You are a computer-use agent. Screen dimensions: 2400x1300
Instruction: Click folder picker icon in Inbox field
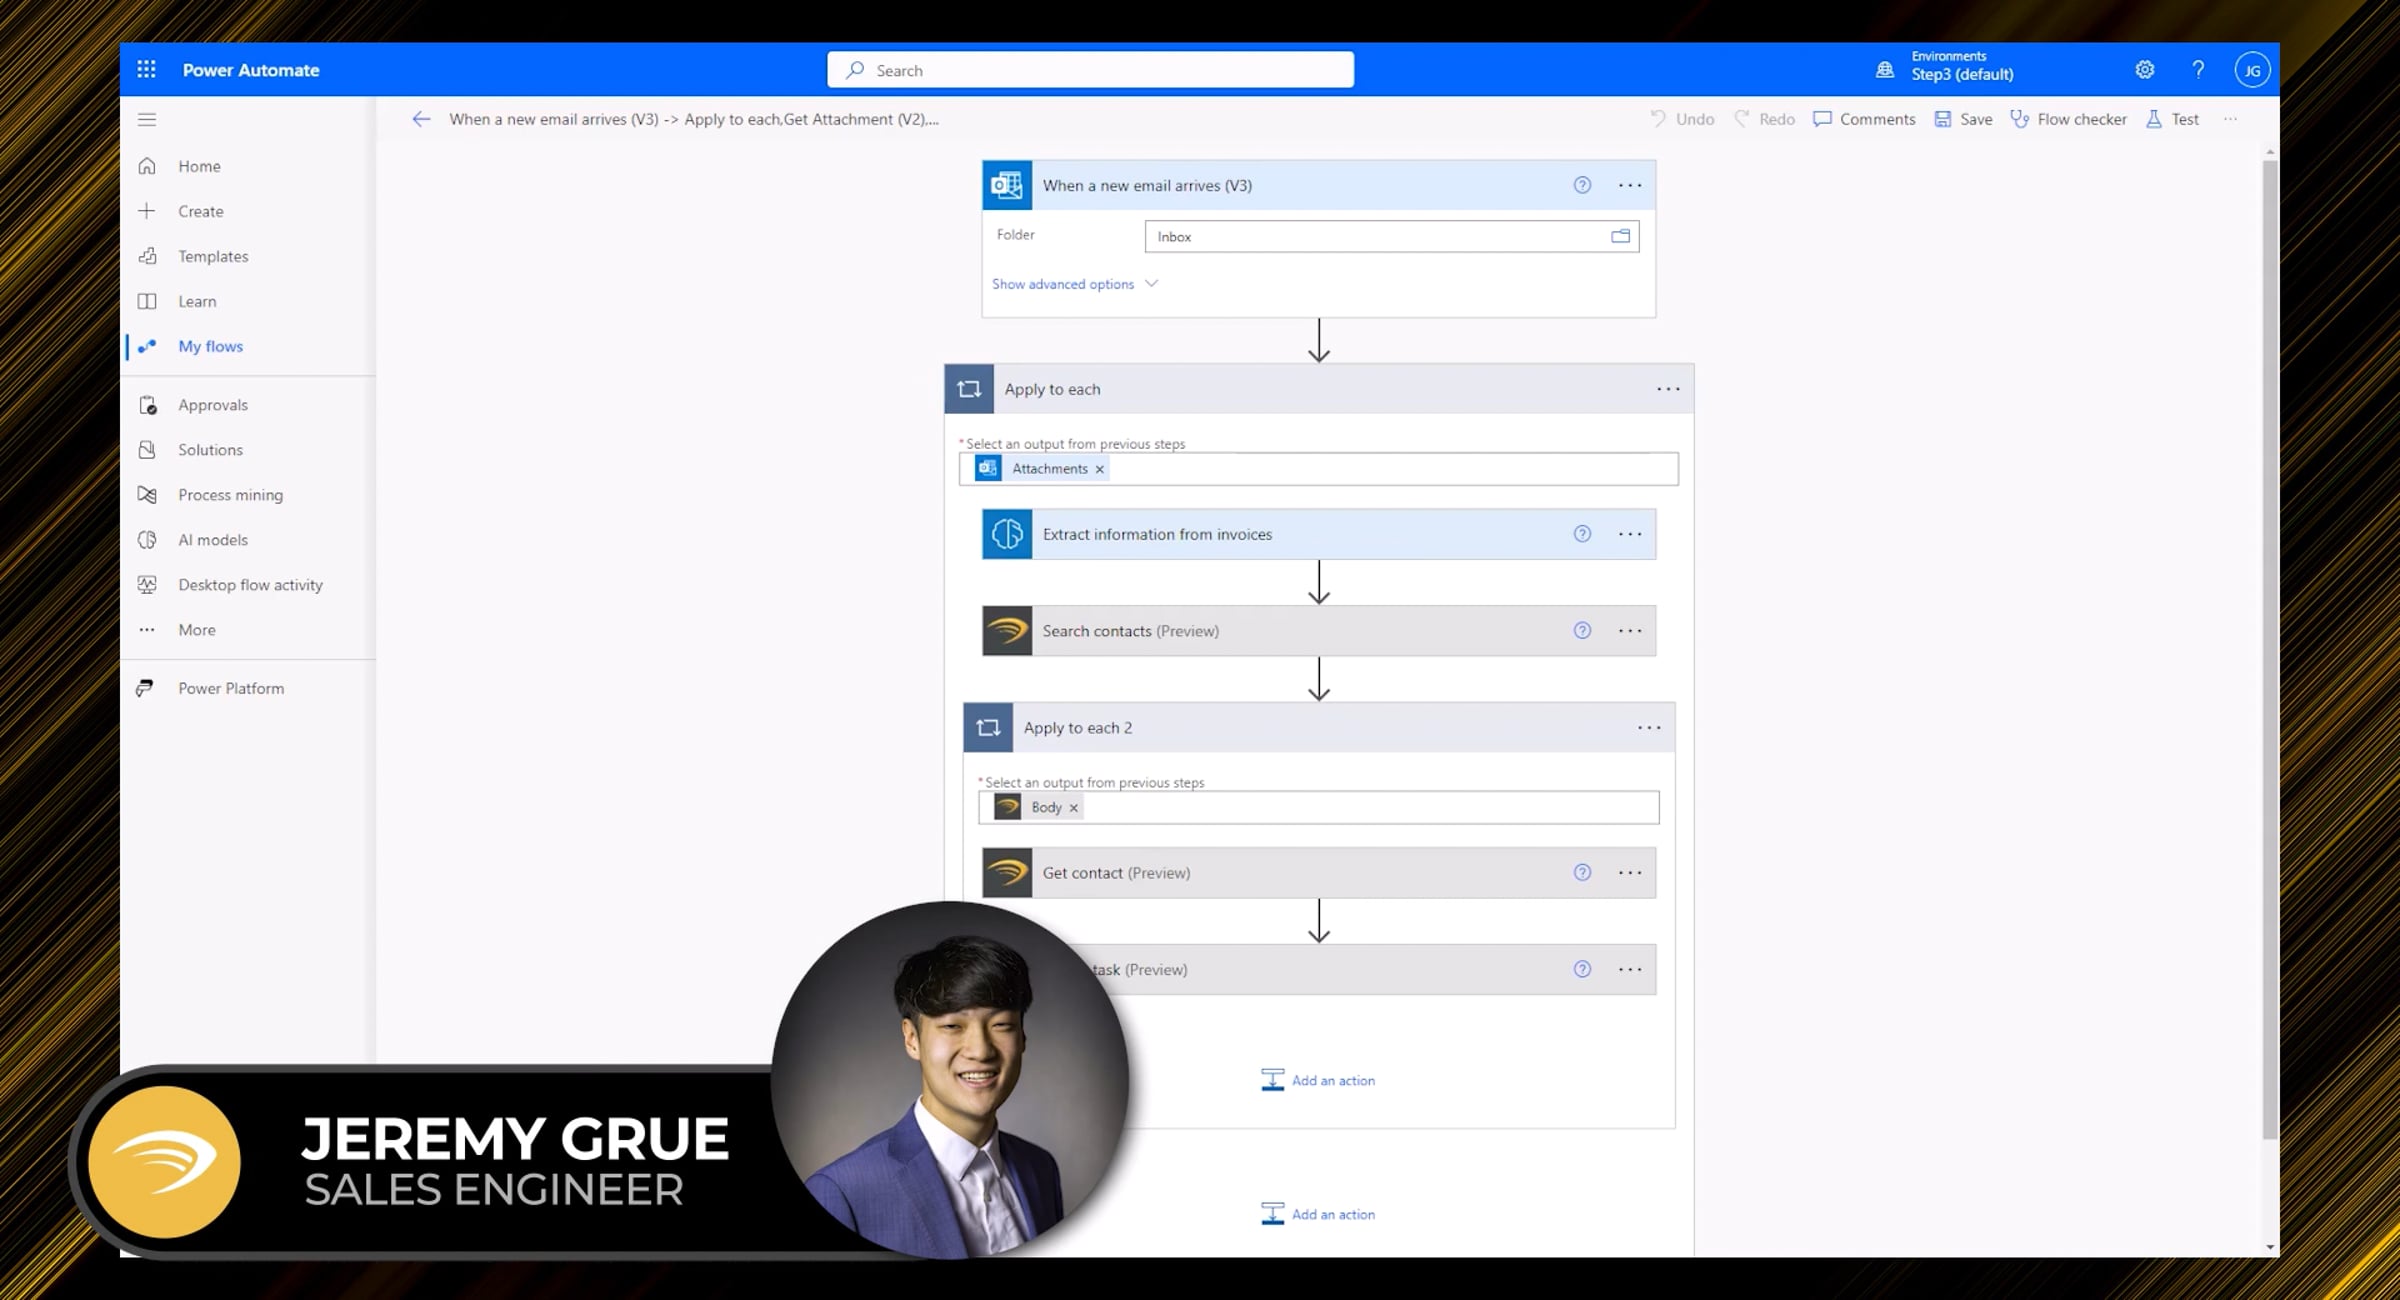coord(1620,236)
